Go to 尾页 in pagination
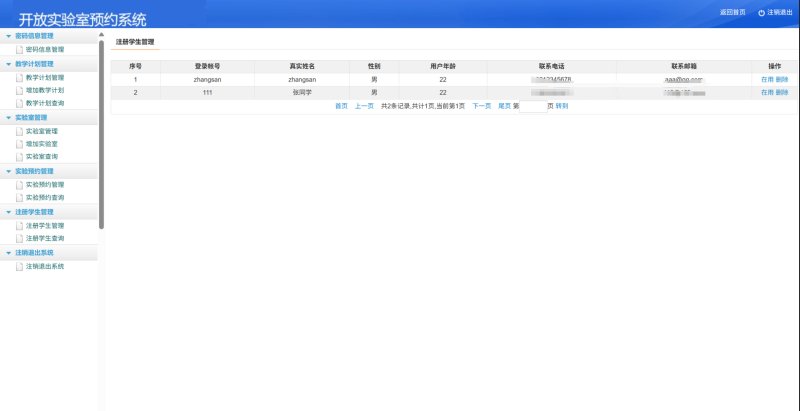The image size is (800, 411). click(504, 106)
